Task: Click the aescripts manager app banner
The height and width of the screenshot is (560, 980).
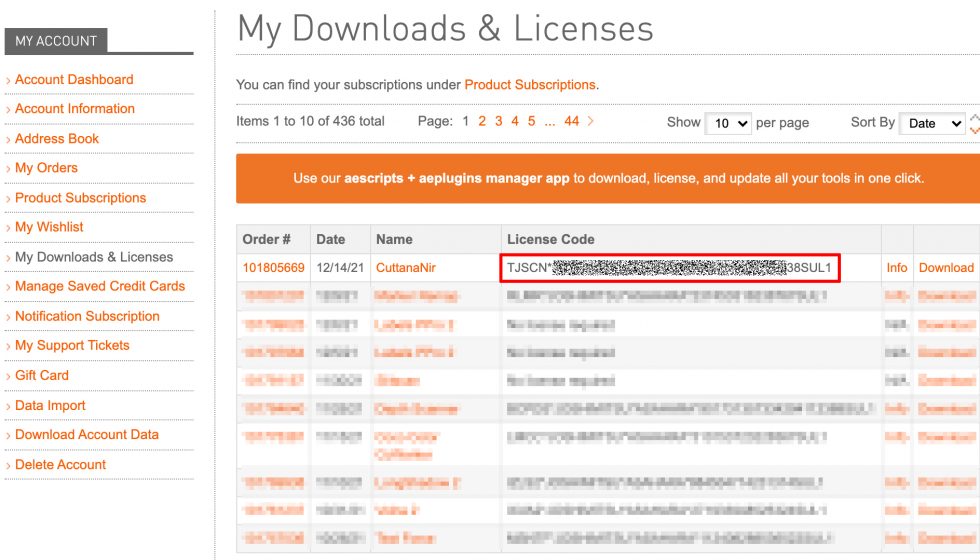Action: (x=608, y=179)
